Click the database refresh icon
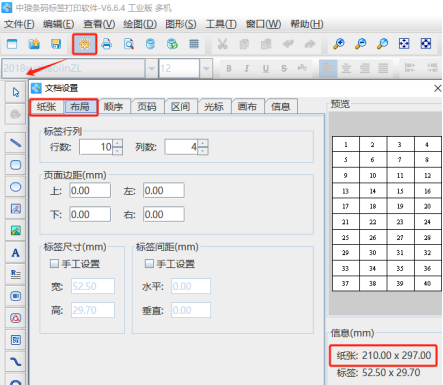The image size is (443, 385). coord(172,44)
